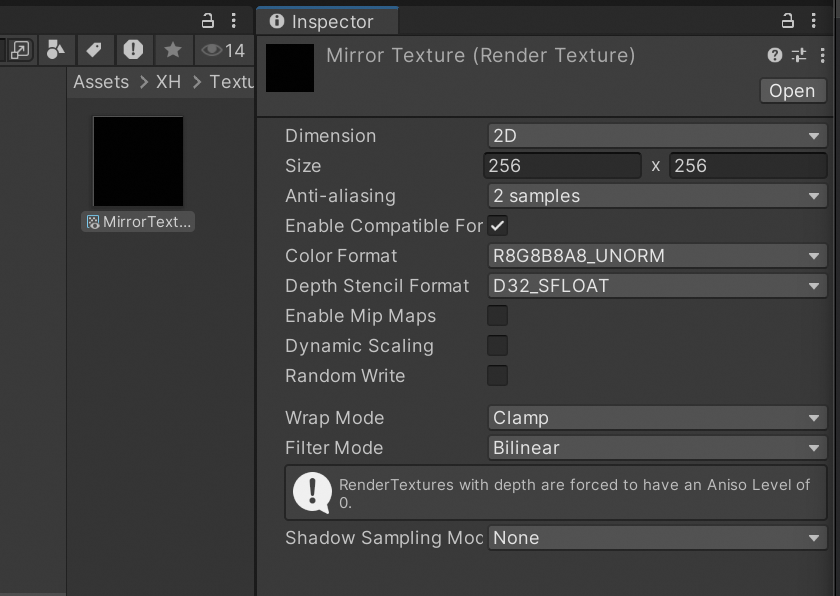Screen dimensions: 840x596
Task: Open the favorites star filter
Action: [x=172, y=50]
